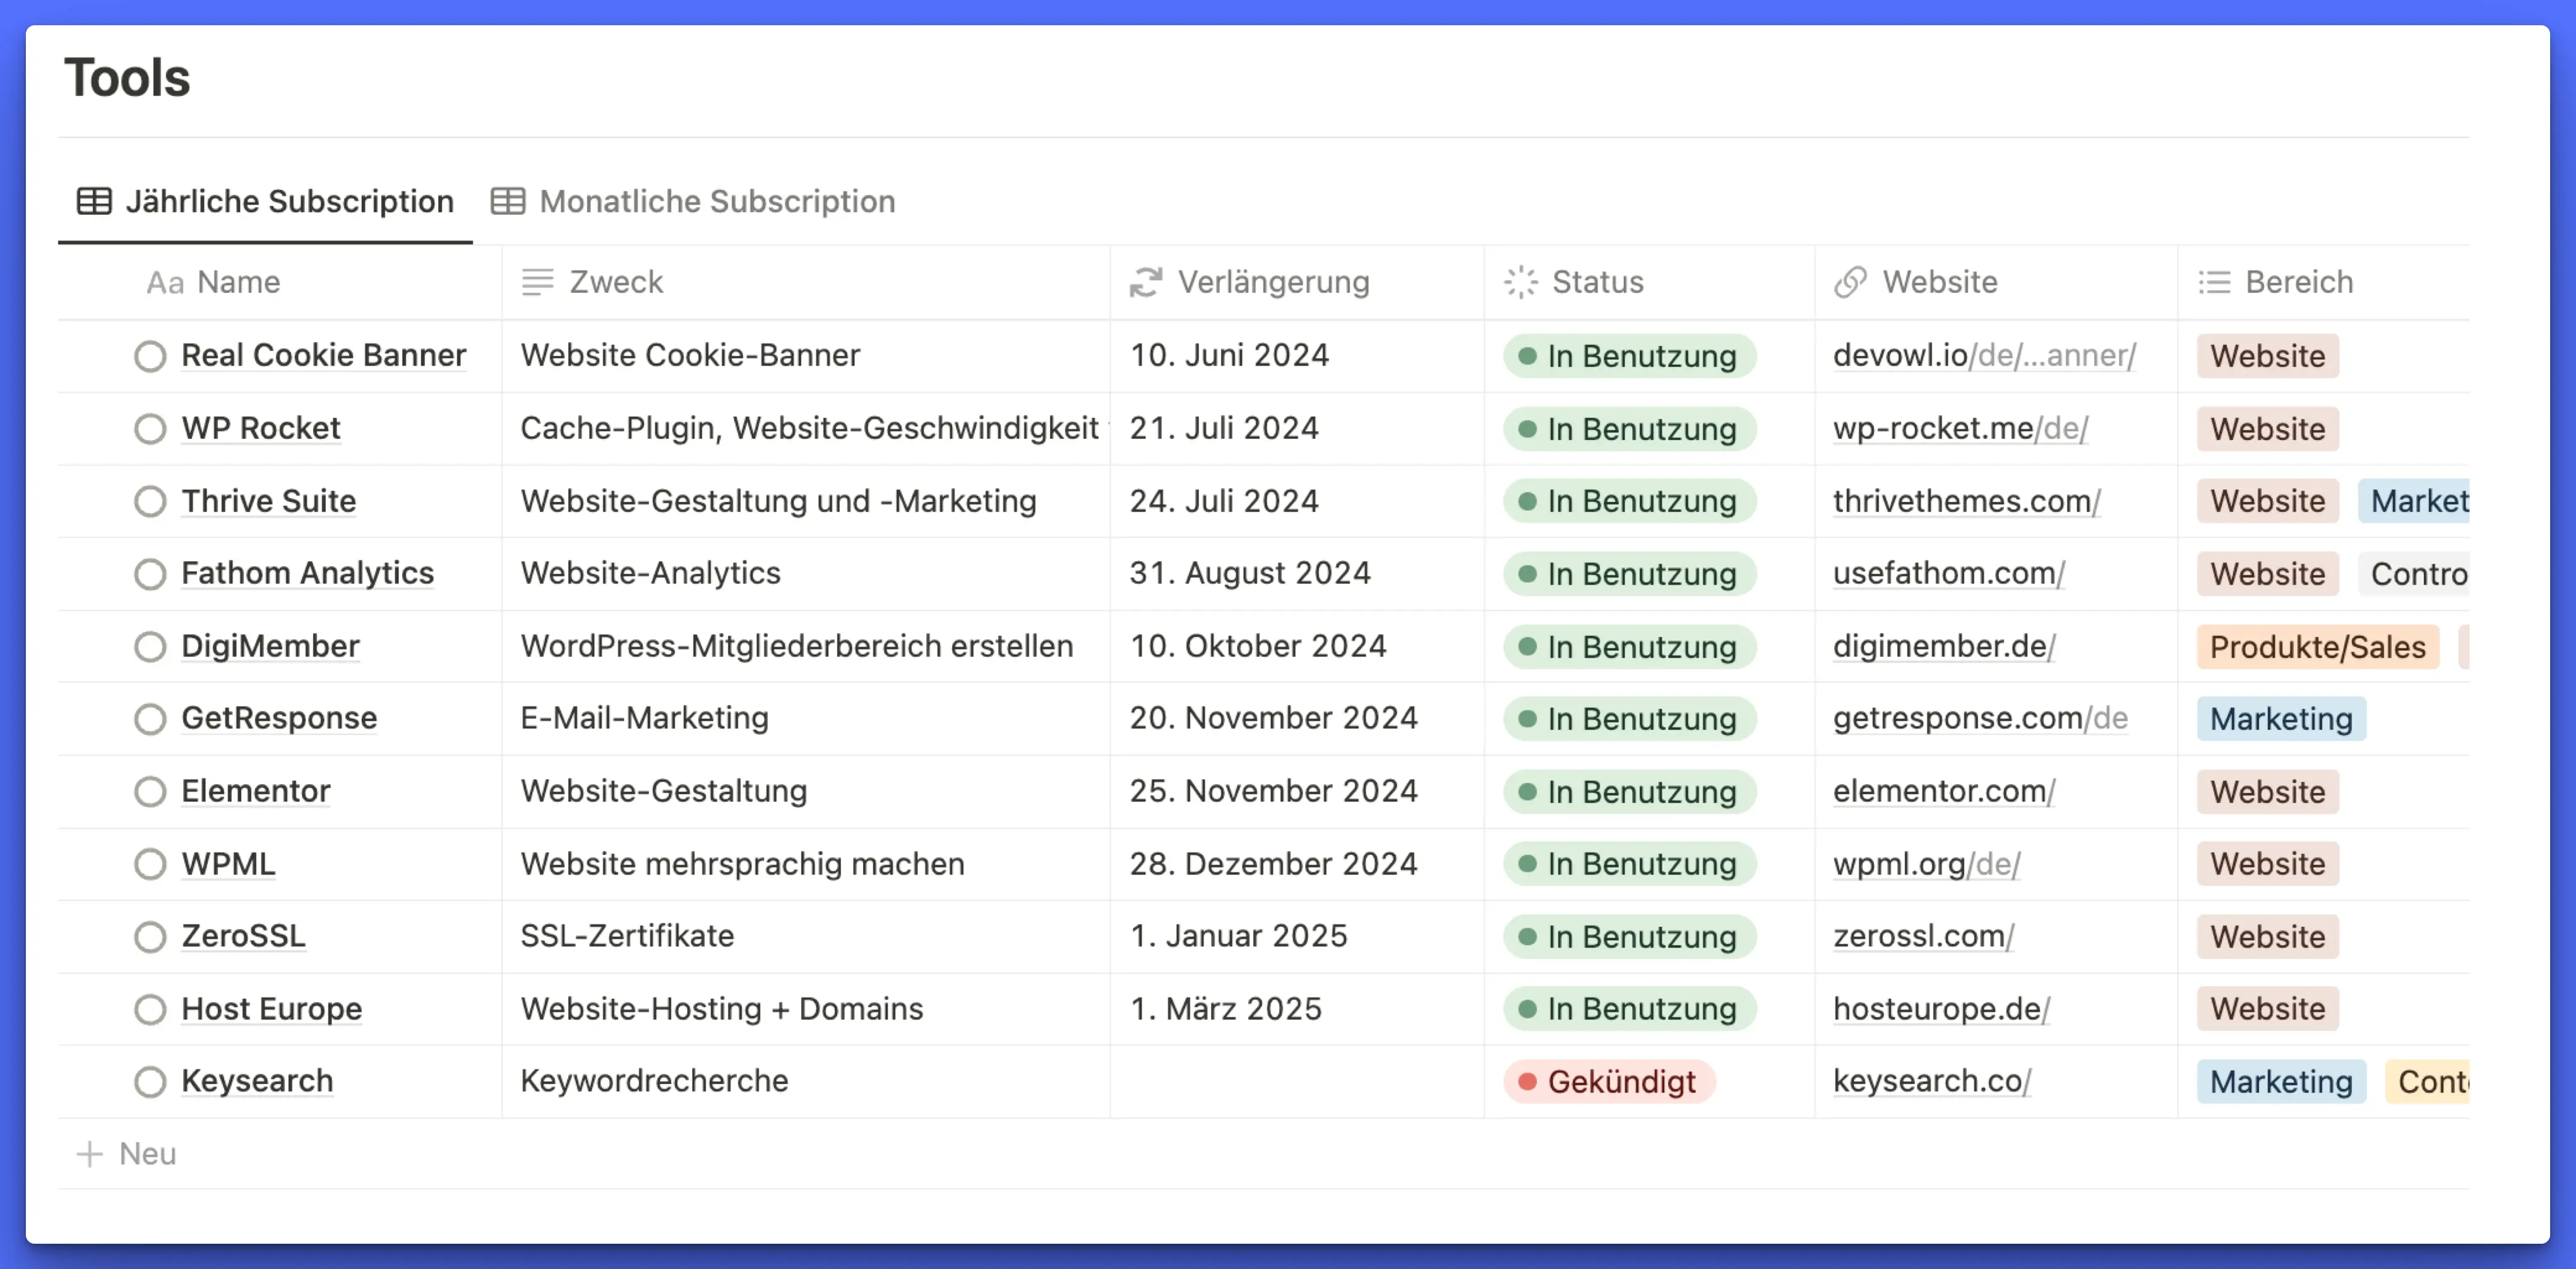The height and width of the screenshot is (1269, 2576).
Task: Click the table icon beside Monatliche Subscription
Action: click(x=507, y=201)
